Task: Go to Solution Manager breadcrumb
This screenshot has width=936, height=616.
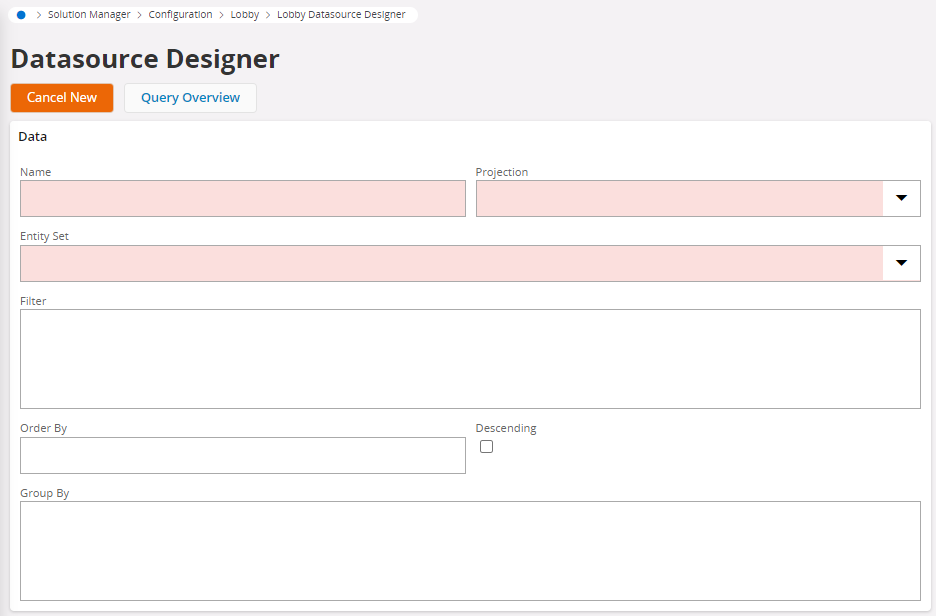Action: coord(89,14)
